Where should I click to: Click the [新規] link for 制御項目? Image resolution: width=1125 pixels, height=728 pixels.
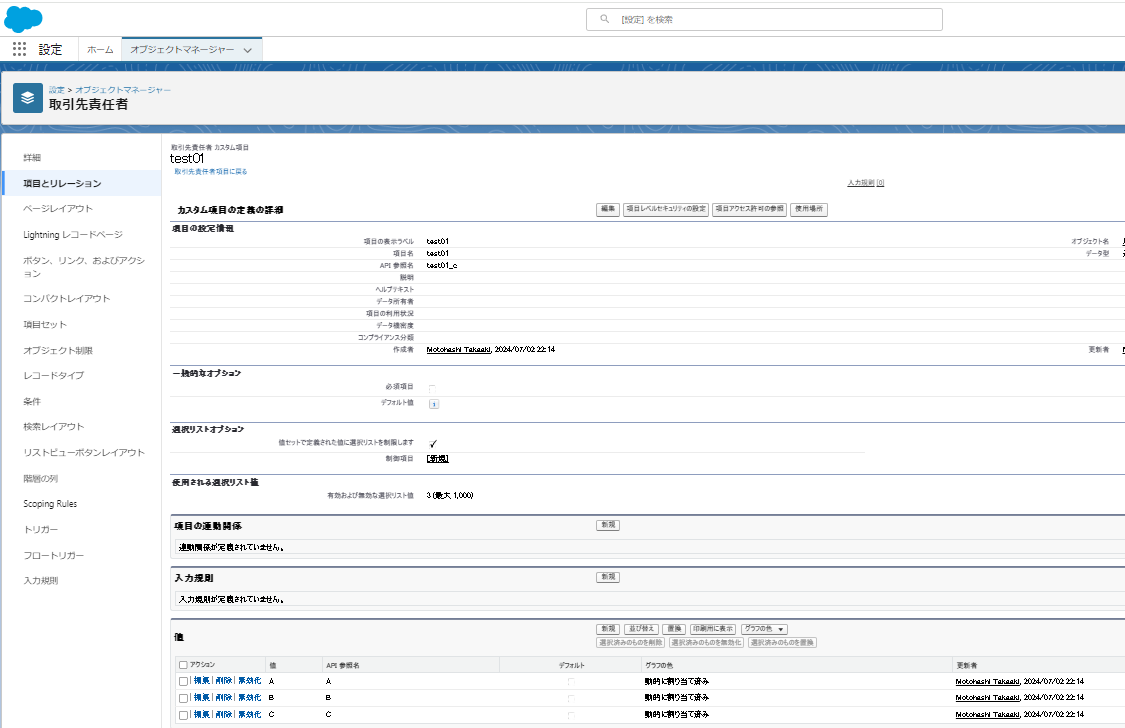pos(438,458)
